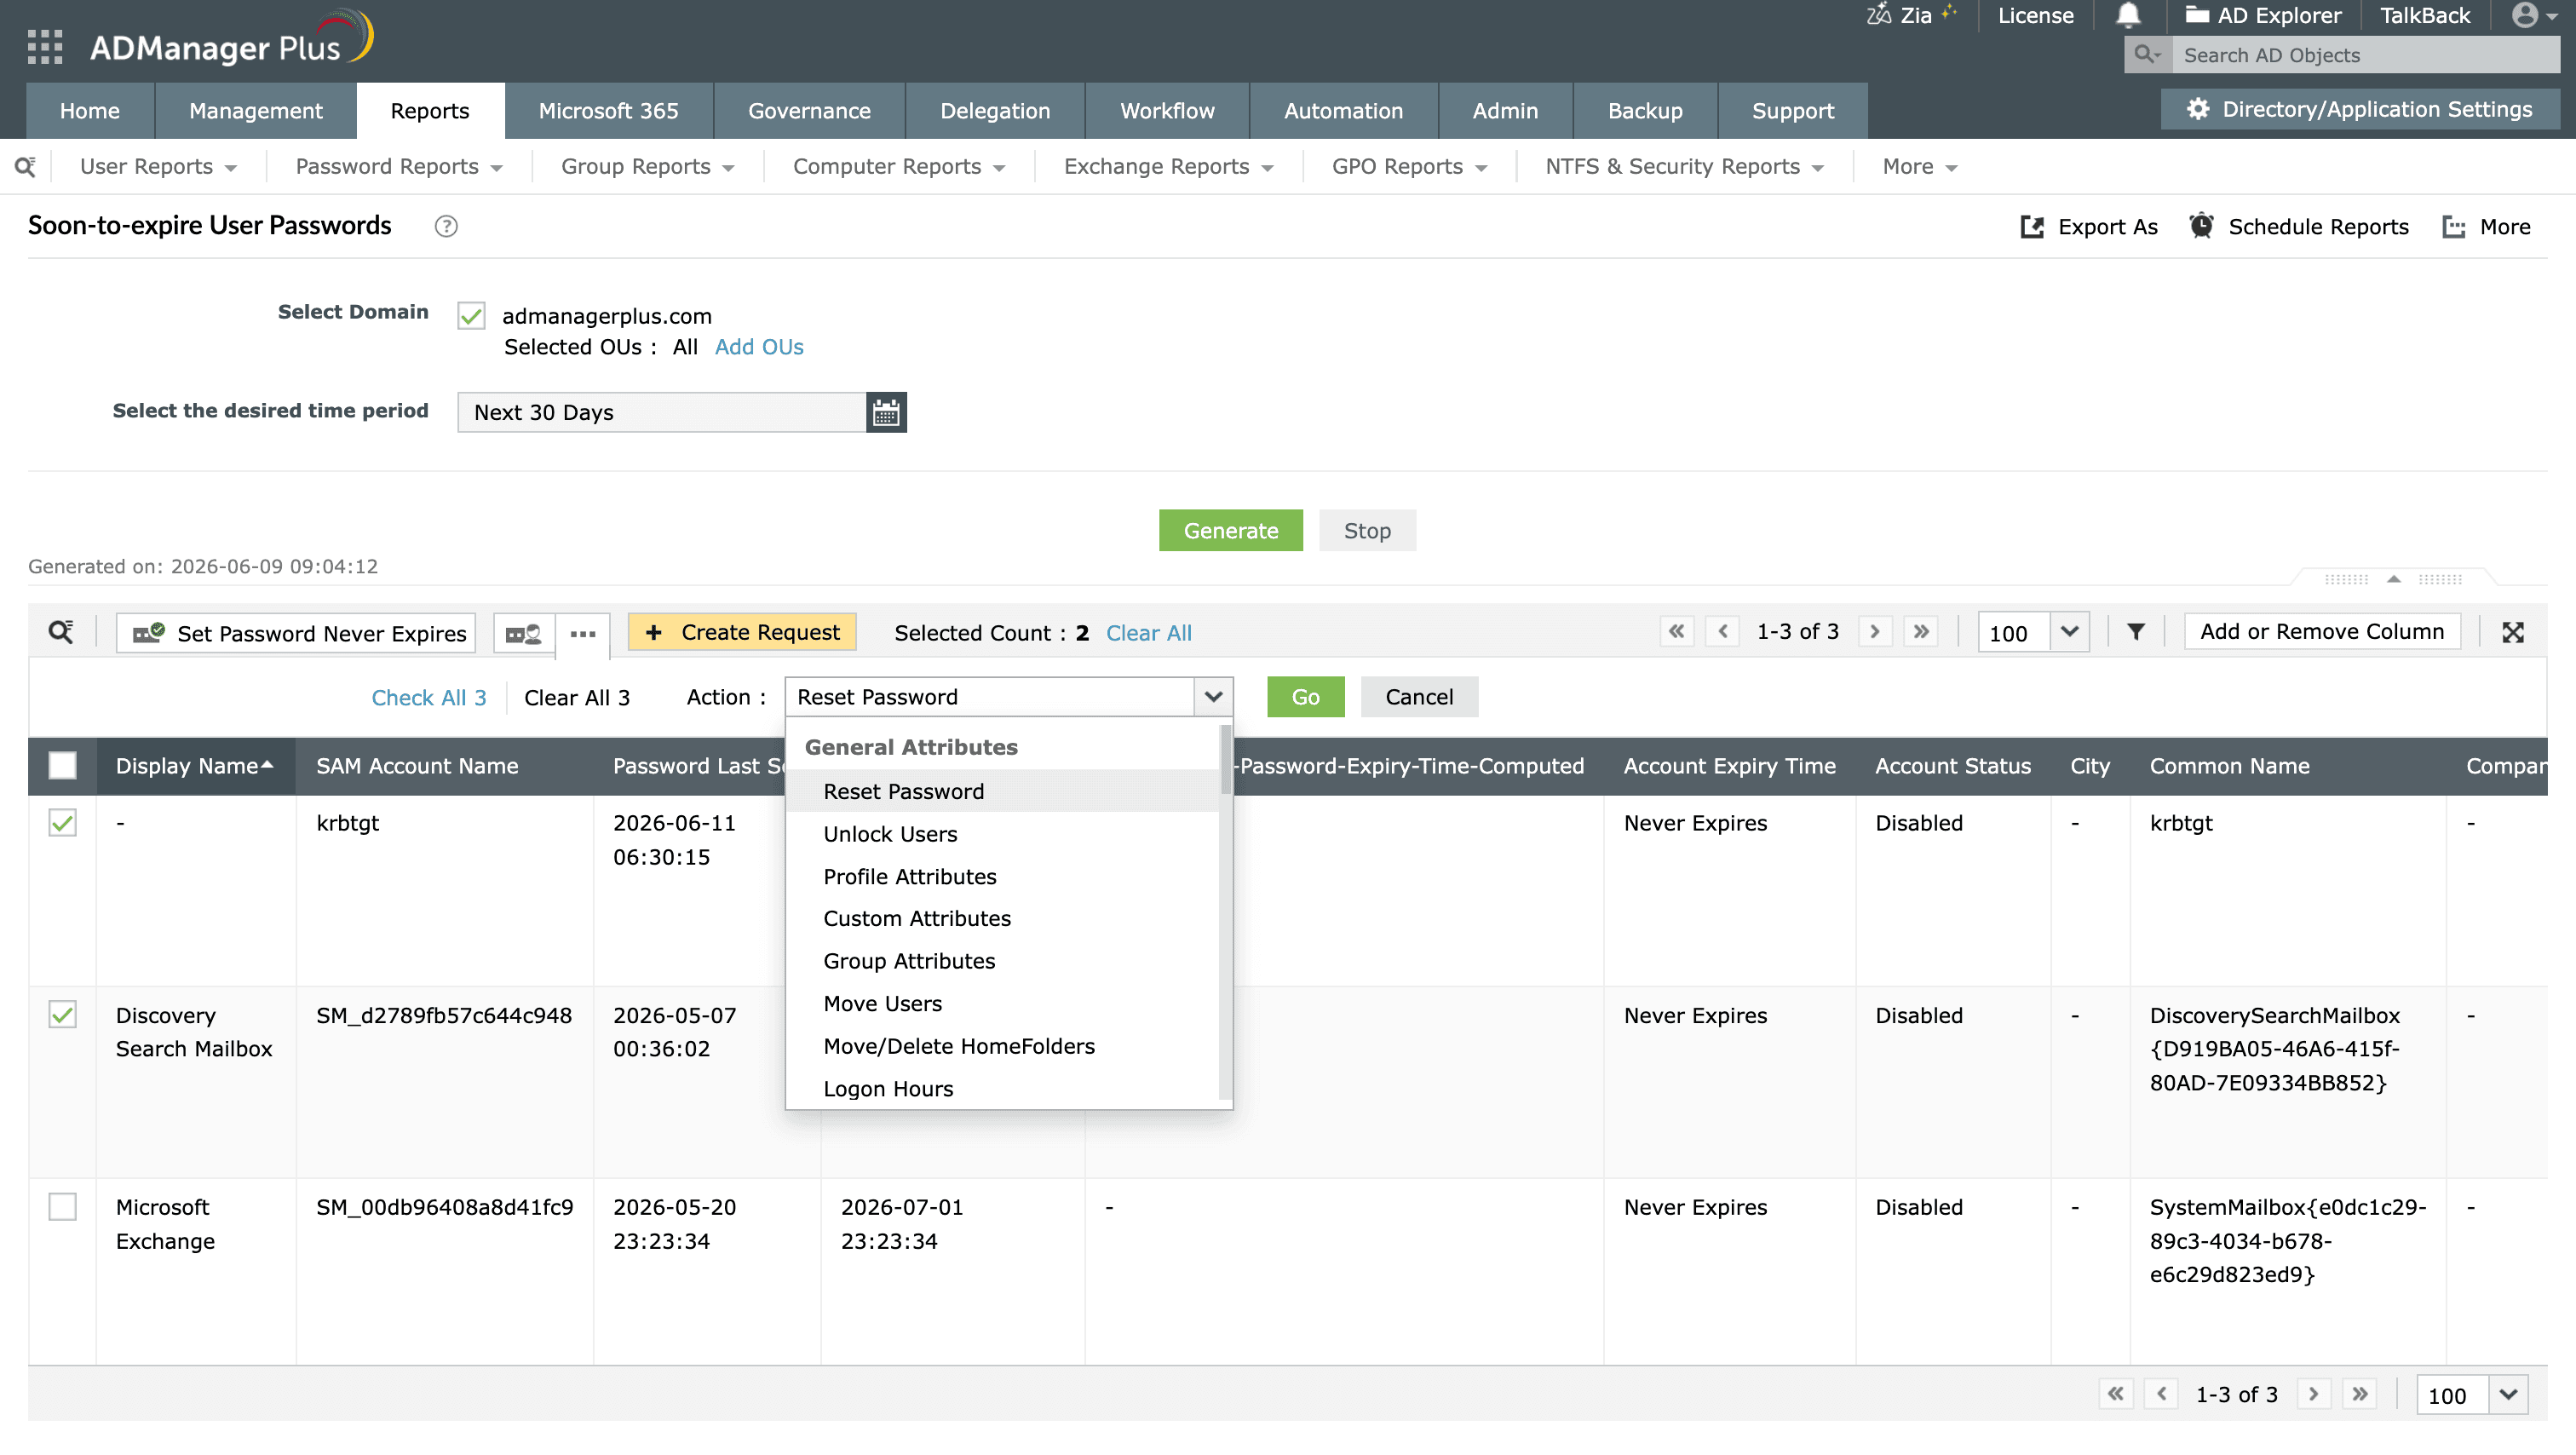Expand NTFS & Security Reports dropdown
Screen dimensions: 2576x1455
pos(1684,166)
